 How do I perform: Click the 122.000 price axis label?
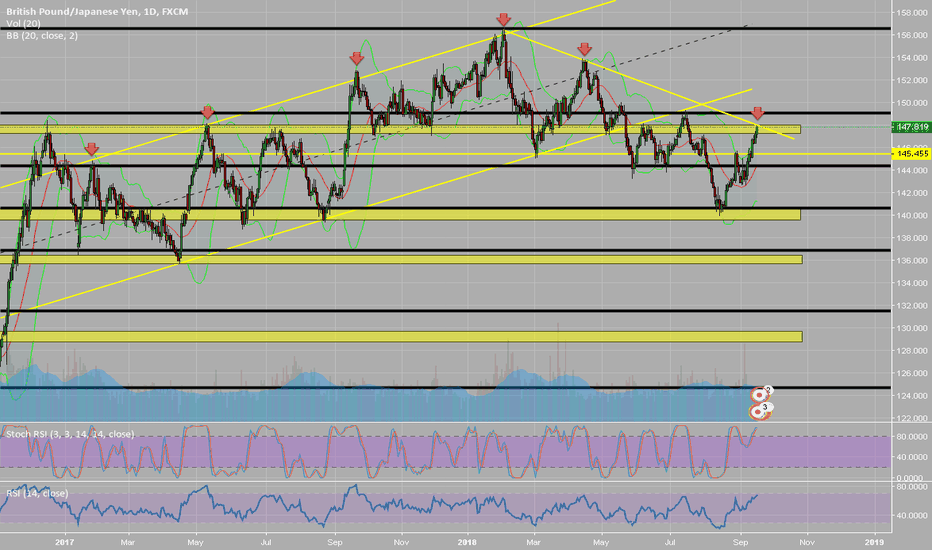[x=912, y=418]
